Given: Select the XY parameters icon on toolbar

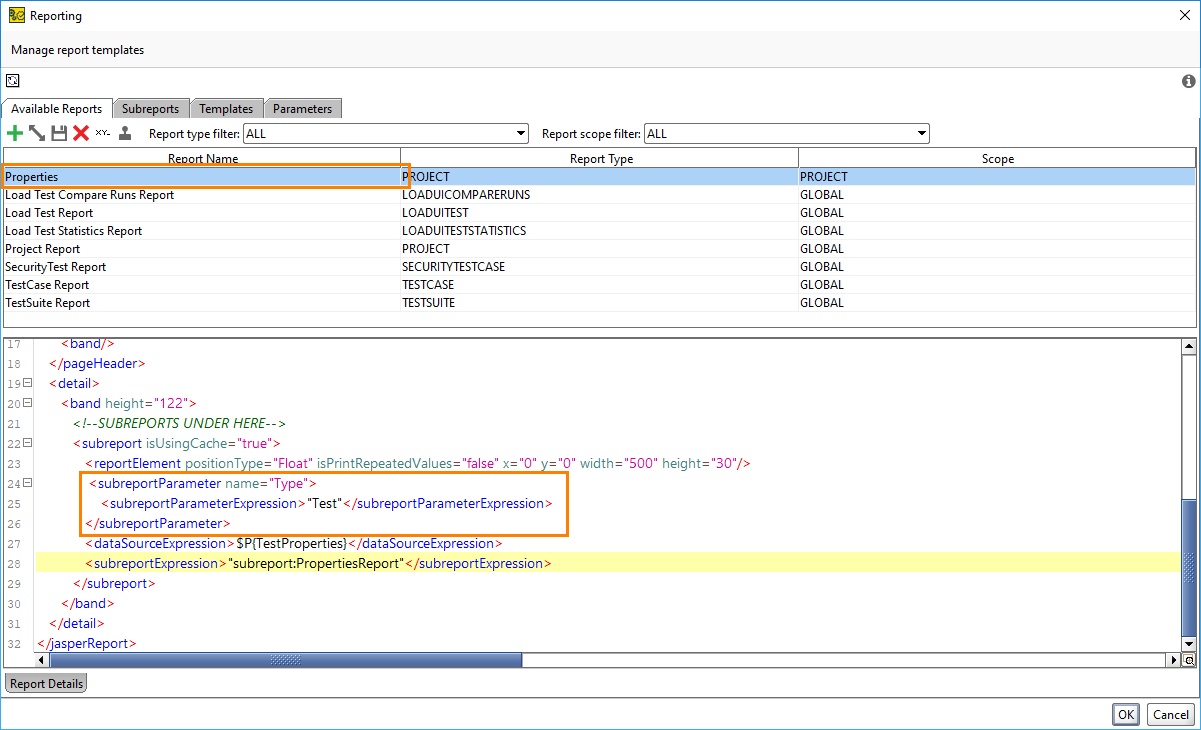Looking at the screenshot, I should click(103, 132).
